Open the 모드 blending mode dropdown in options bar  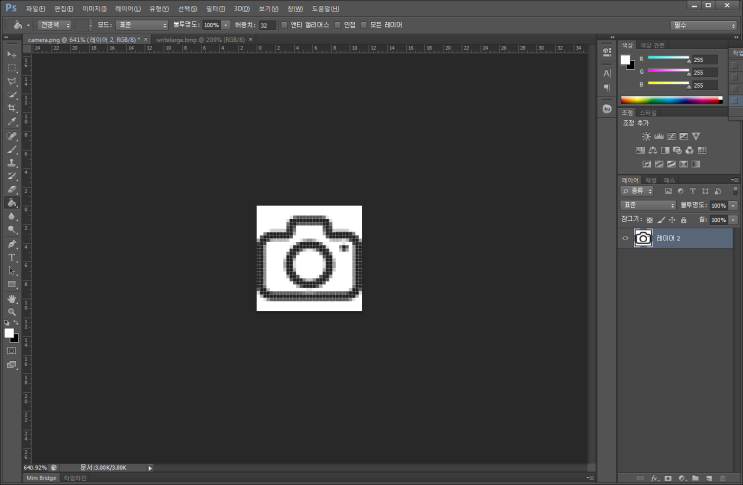coord(142,25)
